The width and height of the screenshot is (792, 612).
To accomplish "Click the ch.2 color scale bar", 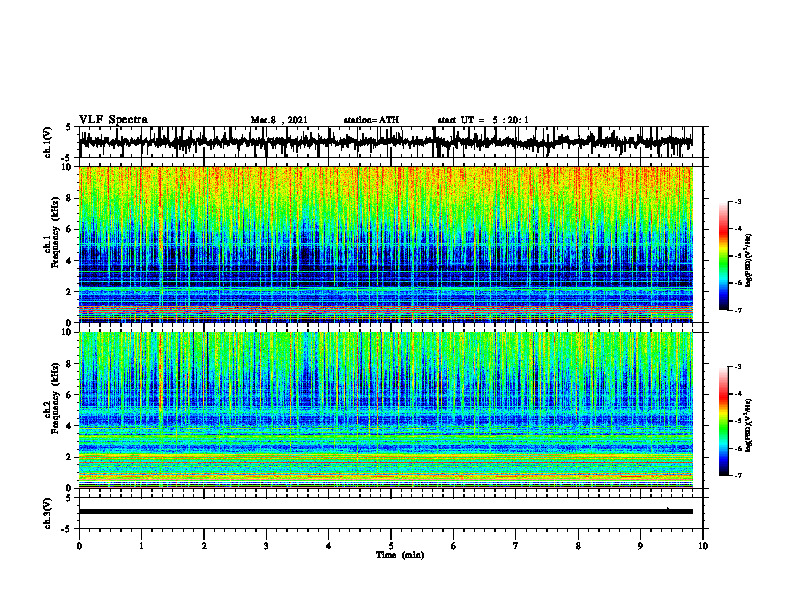I will [724, 421].
